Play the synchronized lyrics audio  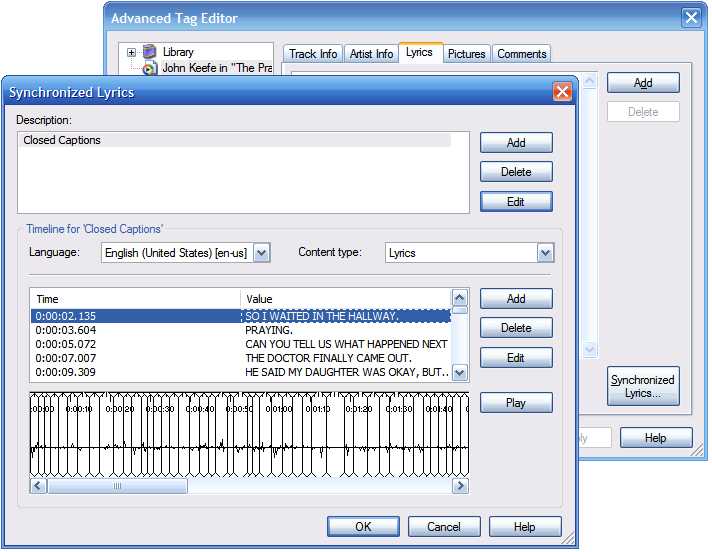click(x=516, y=403)
